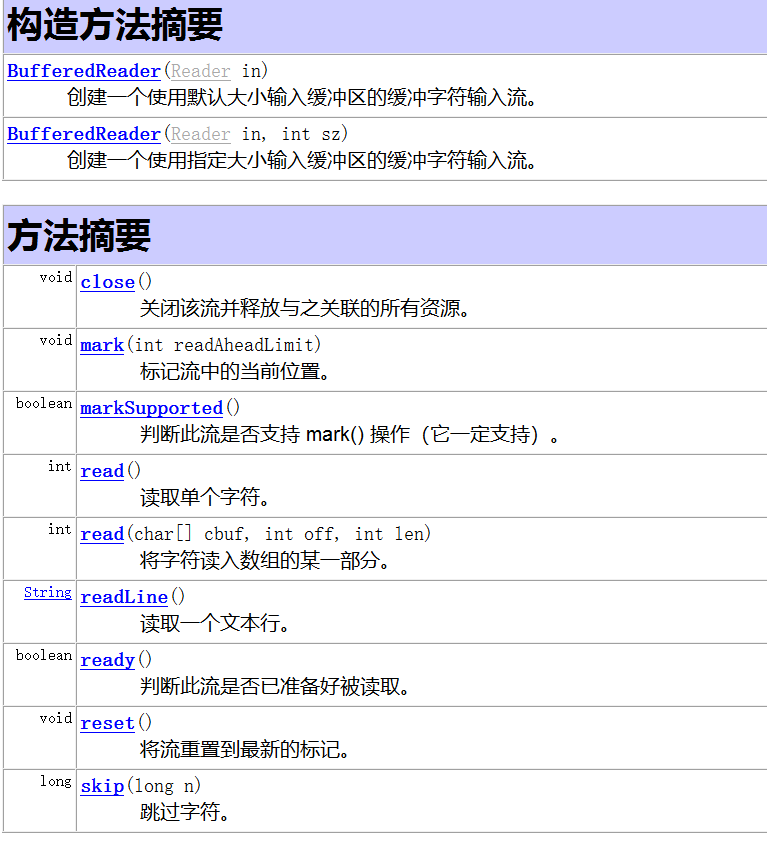This screenshot has width=767, height=842.
Task: Click the 方法摘要 section heading
Action: 79,236
